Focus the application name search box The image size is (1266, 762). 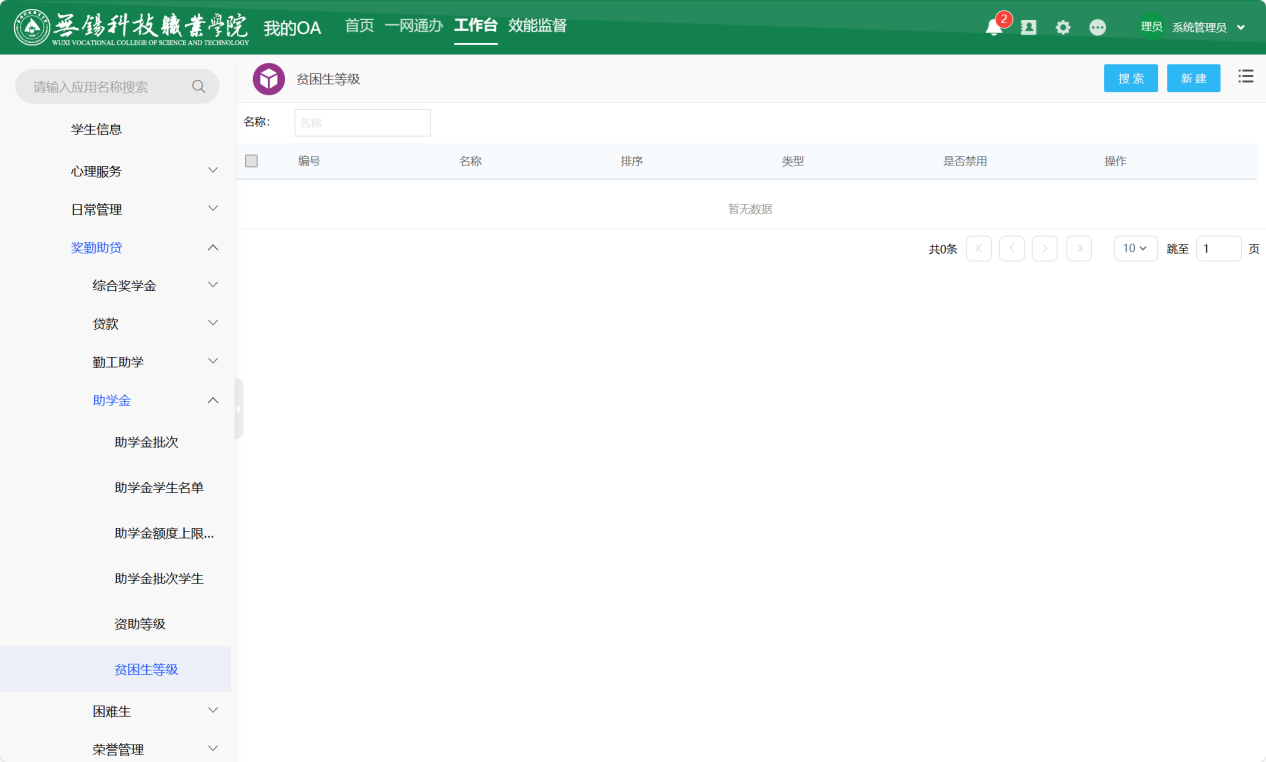(x=117, y=87)
